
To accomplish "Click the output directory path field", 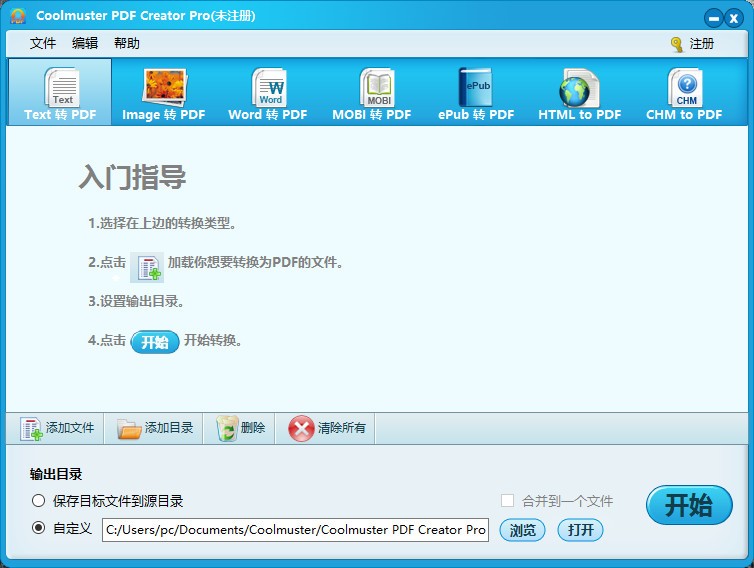I will click(295, 530).
